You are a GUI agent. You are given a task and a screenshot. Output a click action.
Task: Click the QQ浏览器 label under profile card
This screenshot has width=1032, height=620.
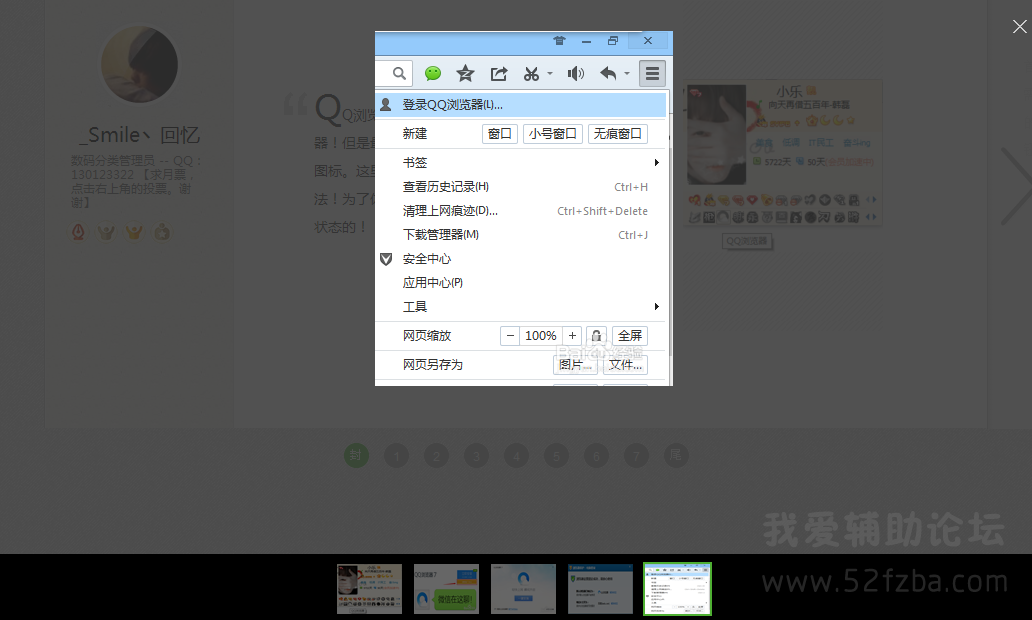pos(747,241)
